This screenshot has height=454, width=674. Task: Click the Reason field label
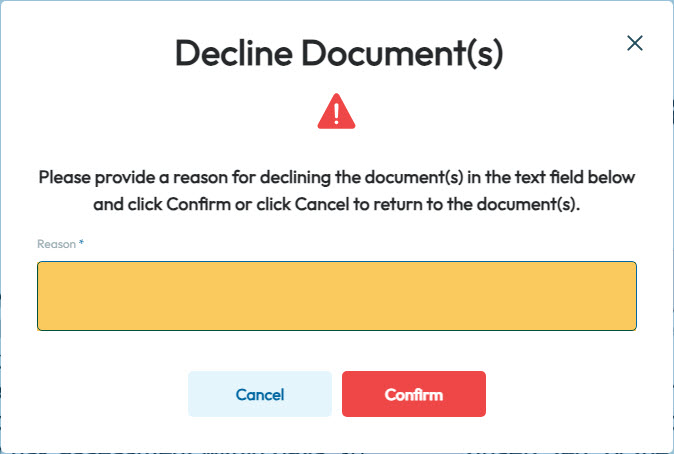pyautogui.click(x=56, y=244)
